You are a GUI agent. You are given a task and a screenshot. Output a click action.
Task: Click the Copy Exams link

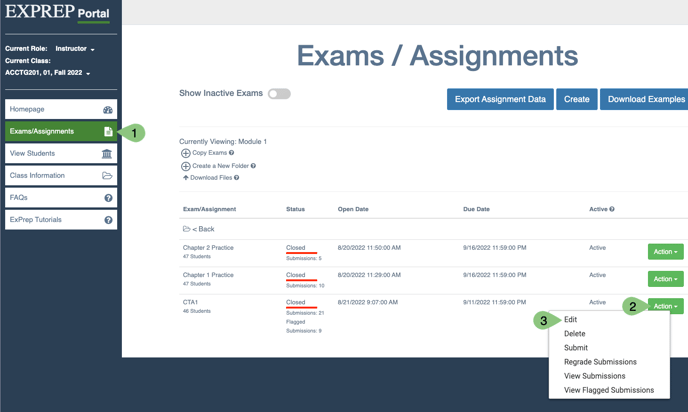click(209, 153)
